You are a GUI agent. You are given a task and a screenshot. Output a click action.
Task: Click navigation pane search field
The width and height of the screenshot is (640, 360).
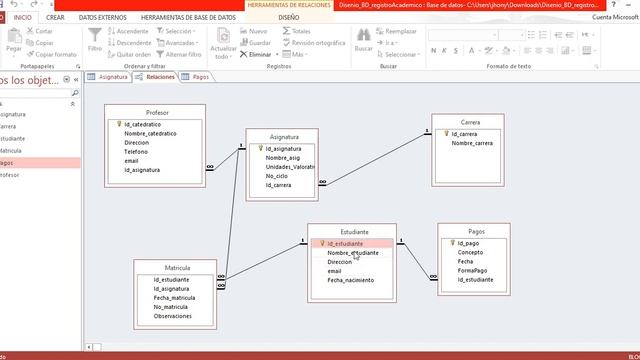point(36,93)
